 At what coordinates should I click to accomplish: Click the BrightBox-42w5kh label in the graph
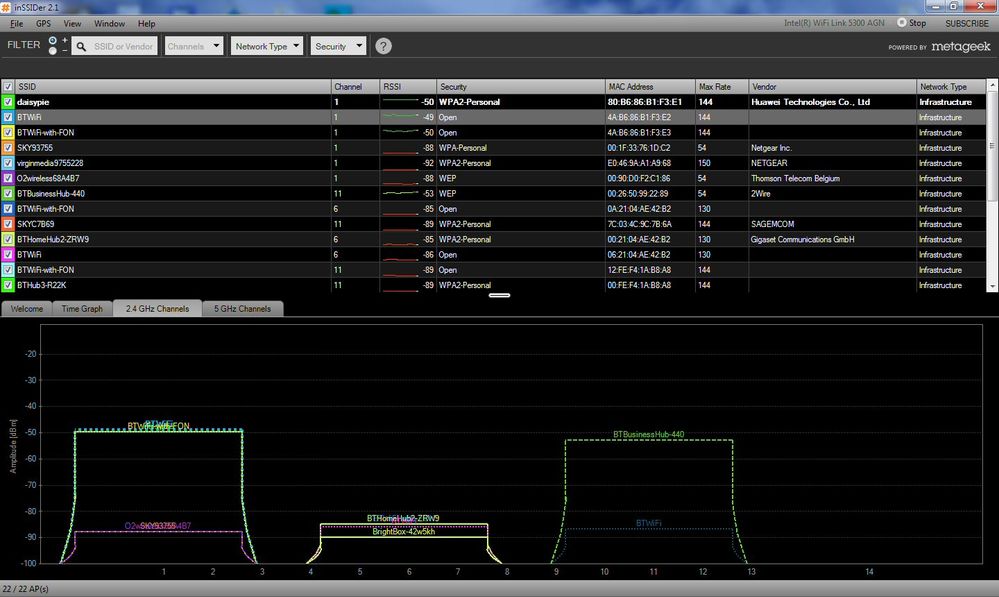coord(403,531)
